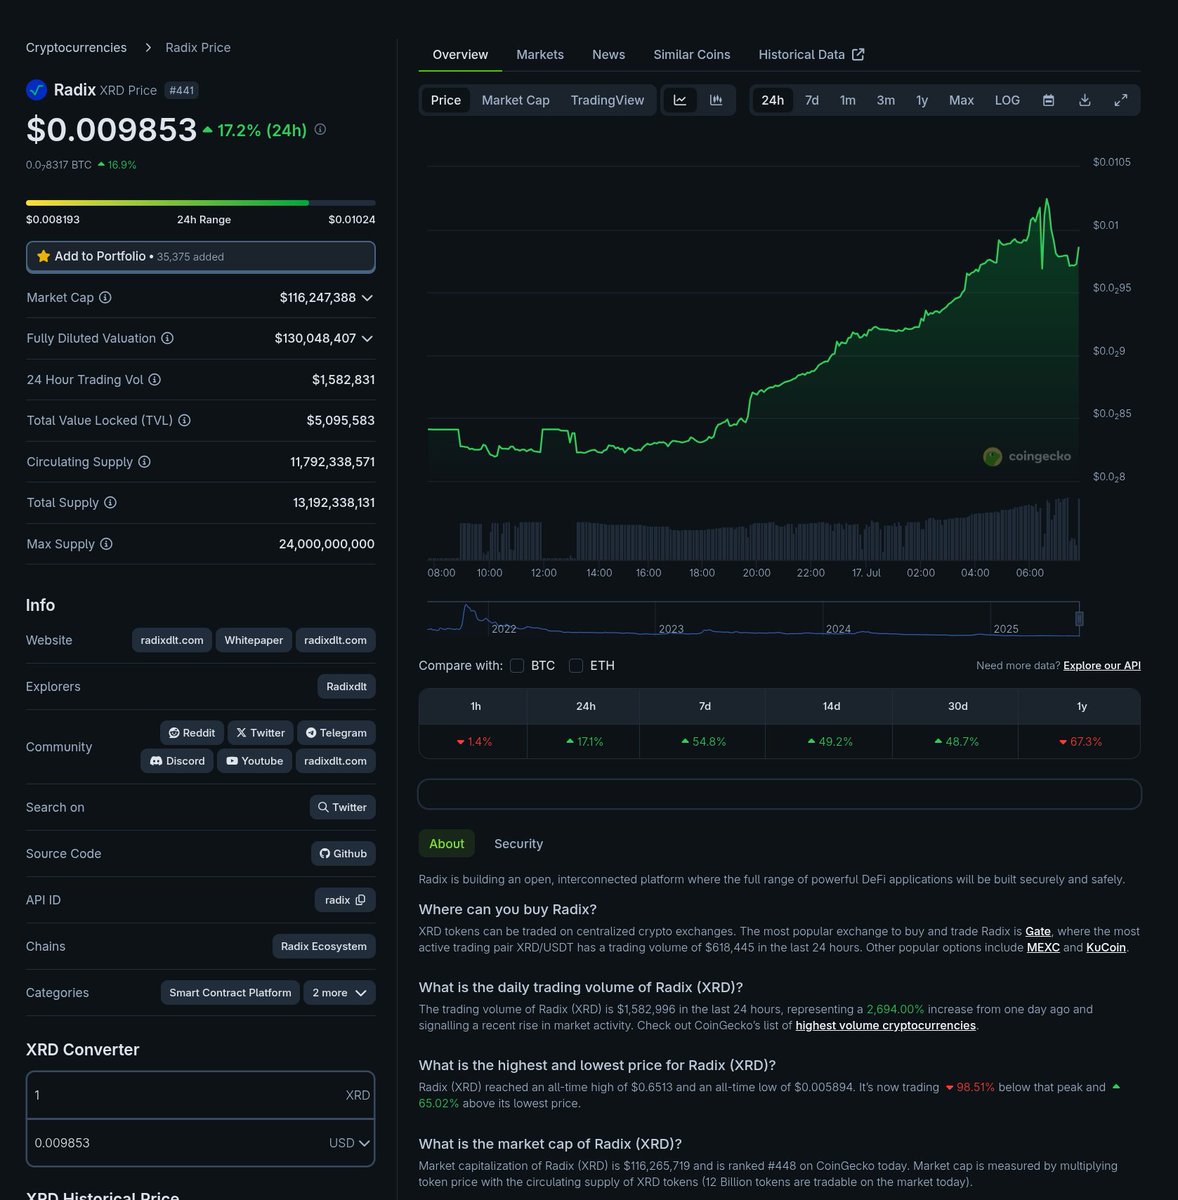The width and height of the screenshot is (1178, 1200).
Task: Open the Discord community link
Action: point(177,761)
